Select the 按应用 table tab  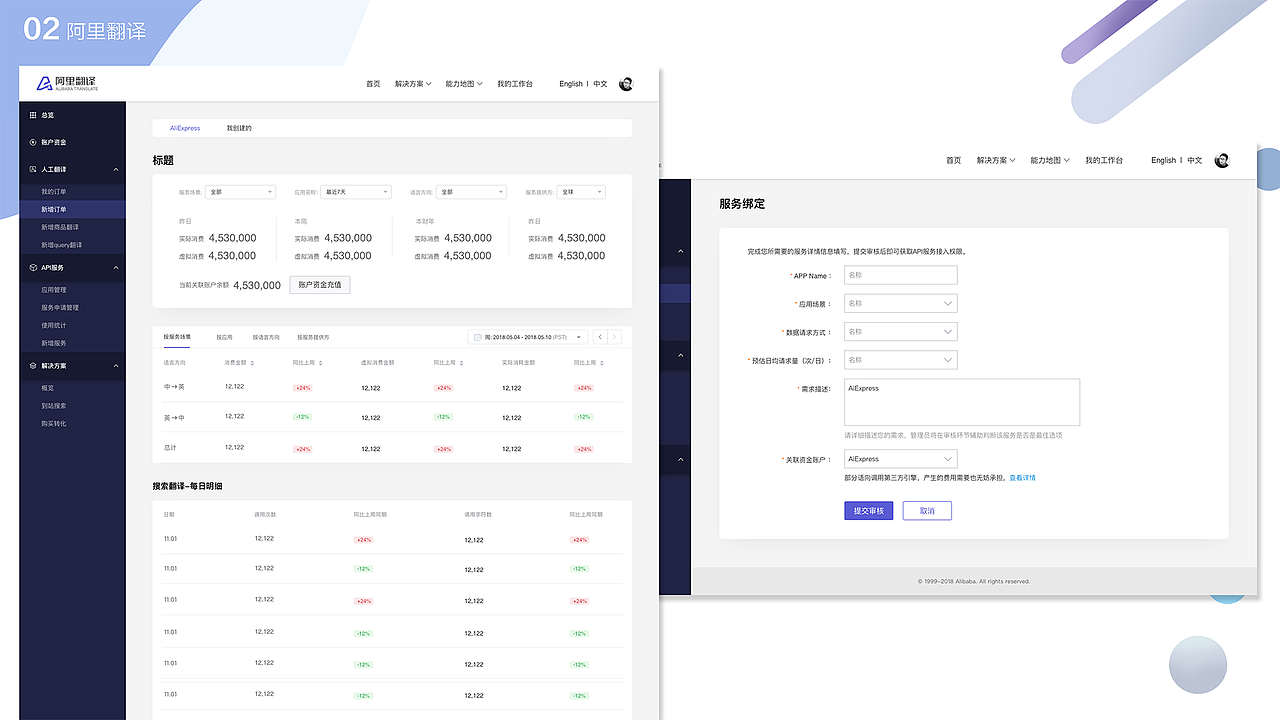(x=224, y=337)
